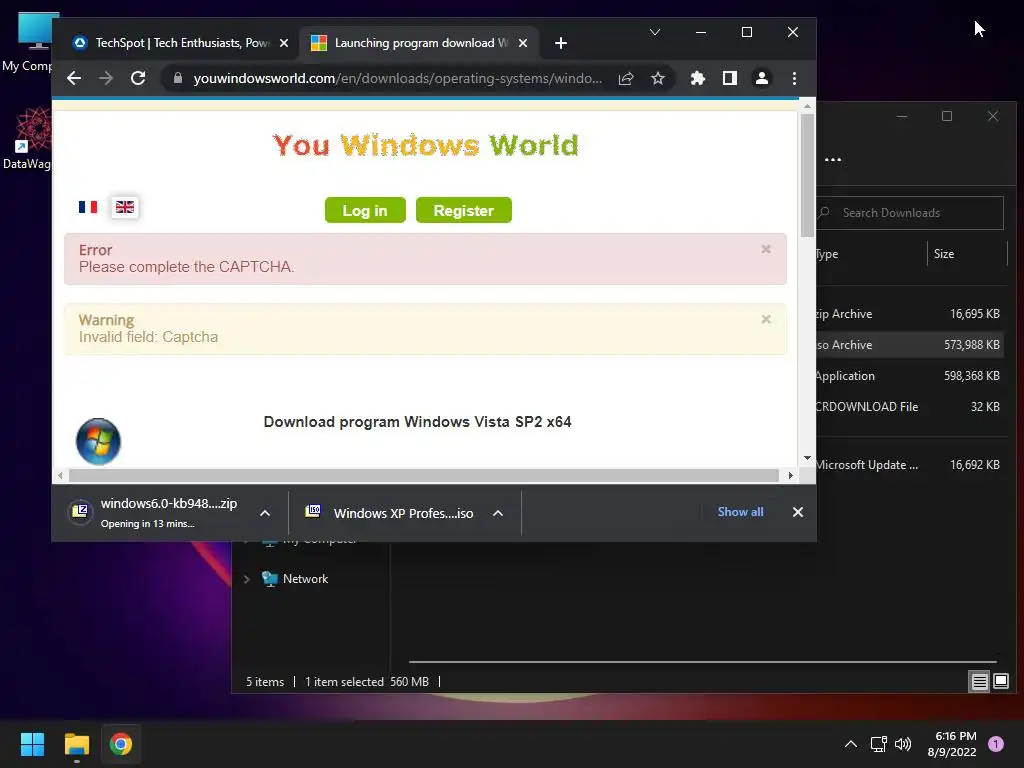Open File Explorer from the taskbar

click(x=76, y=744)
